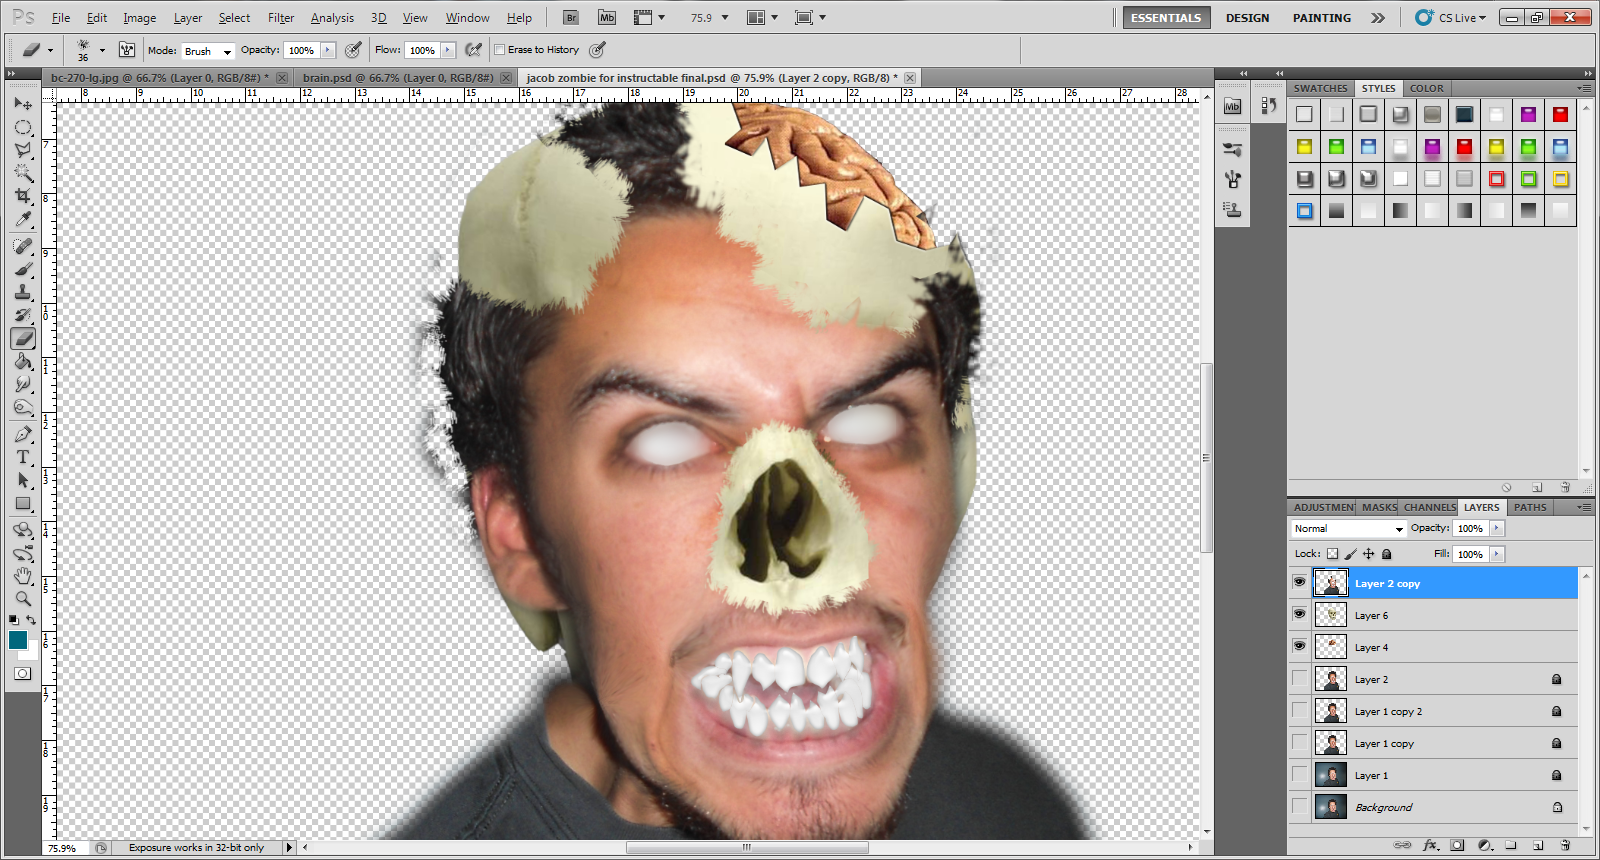
Task: Select the Eyedropper tool
Action: pyautogui.click(x=23, y=220)
